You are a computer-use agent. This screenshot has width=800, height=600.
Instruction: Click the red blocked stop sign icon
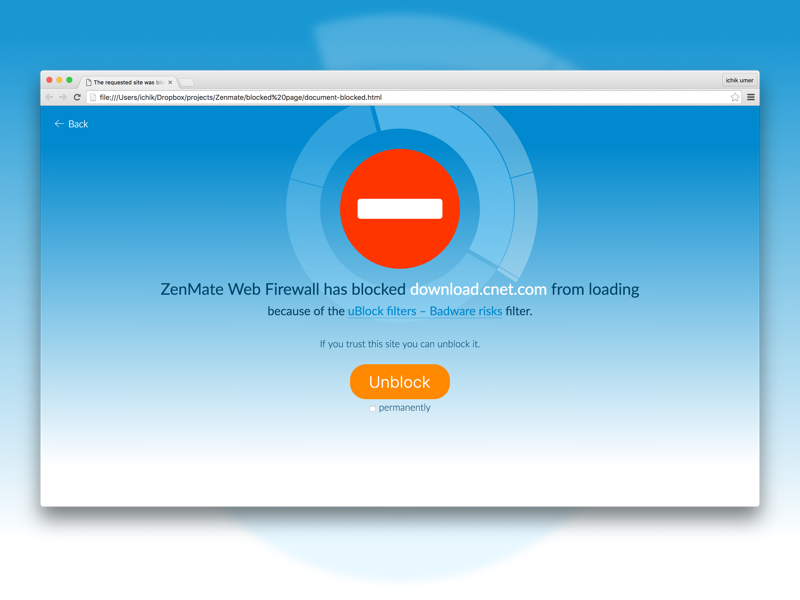(x=400, y=209)
